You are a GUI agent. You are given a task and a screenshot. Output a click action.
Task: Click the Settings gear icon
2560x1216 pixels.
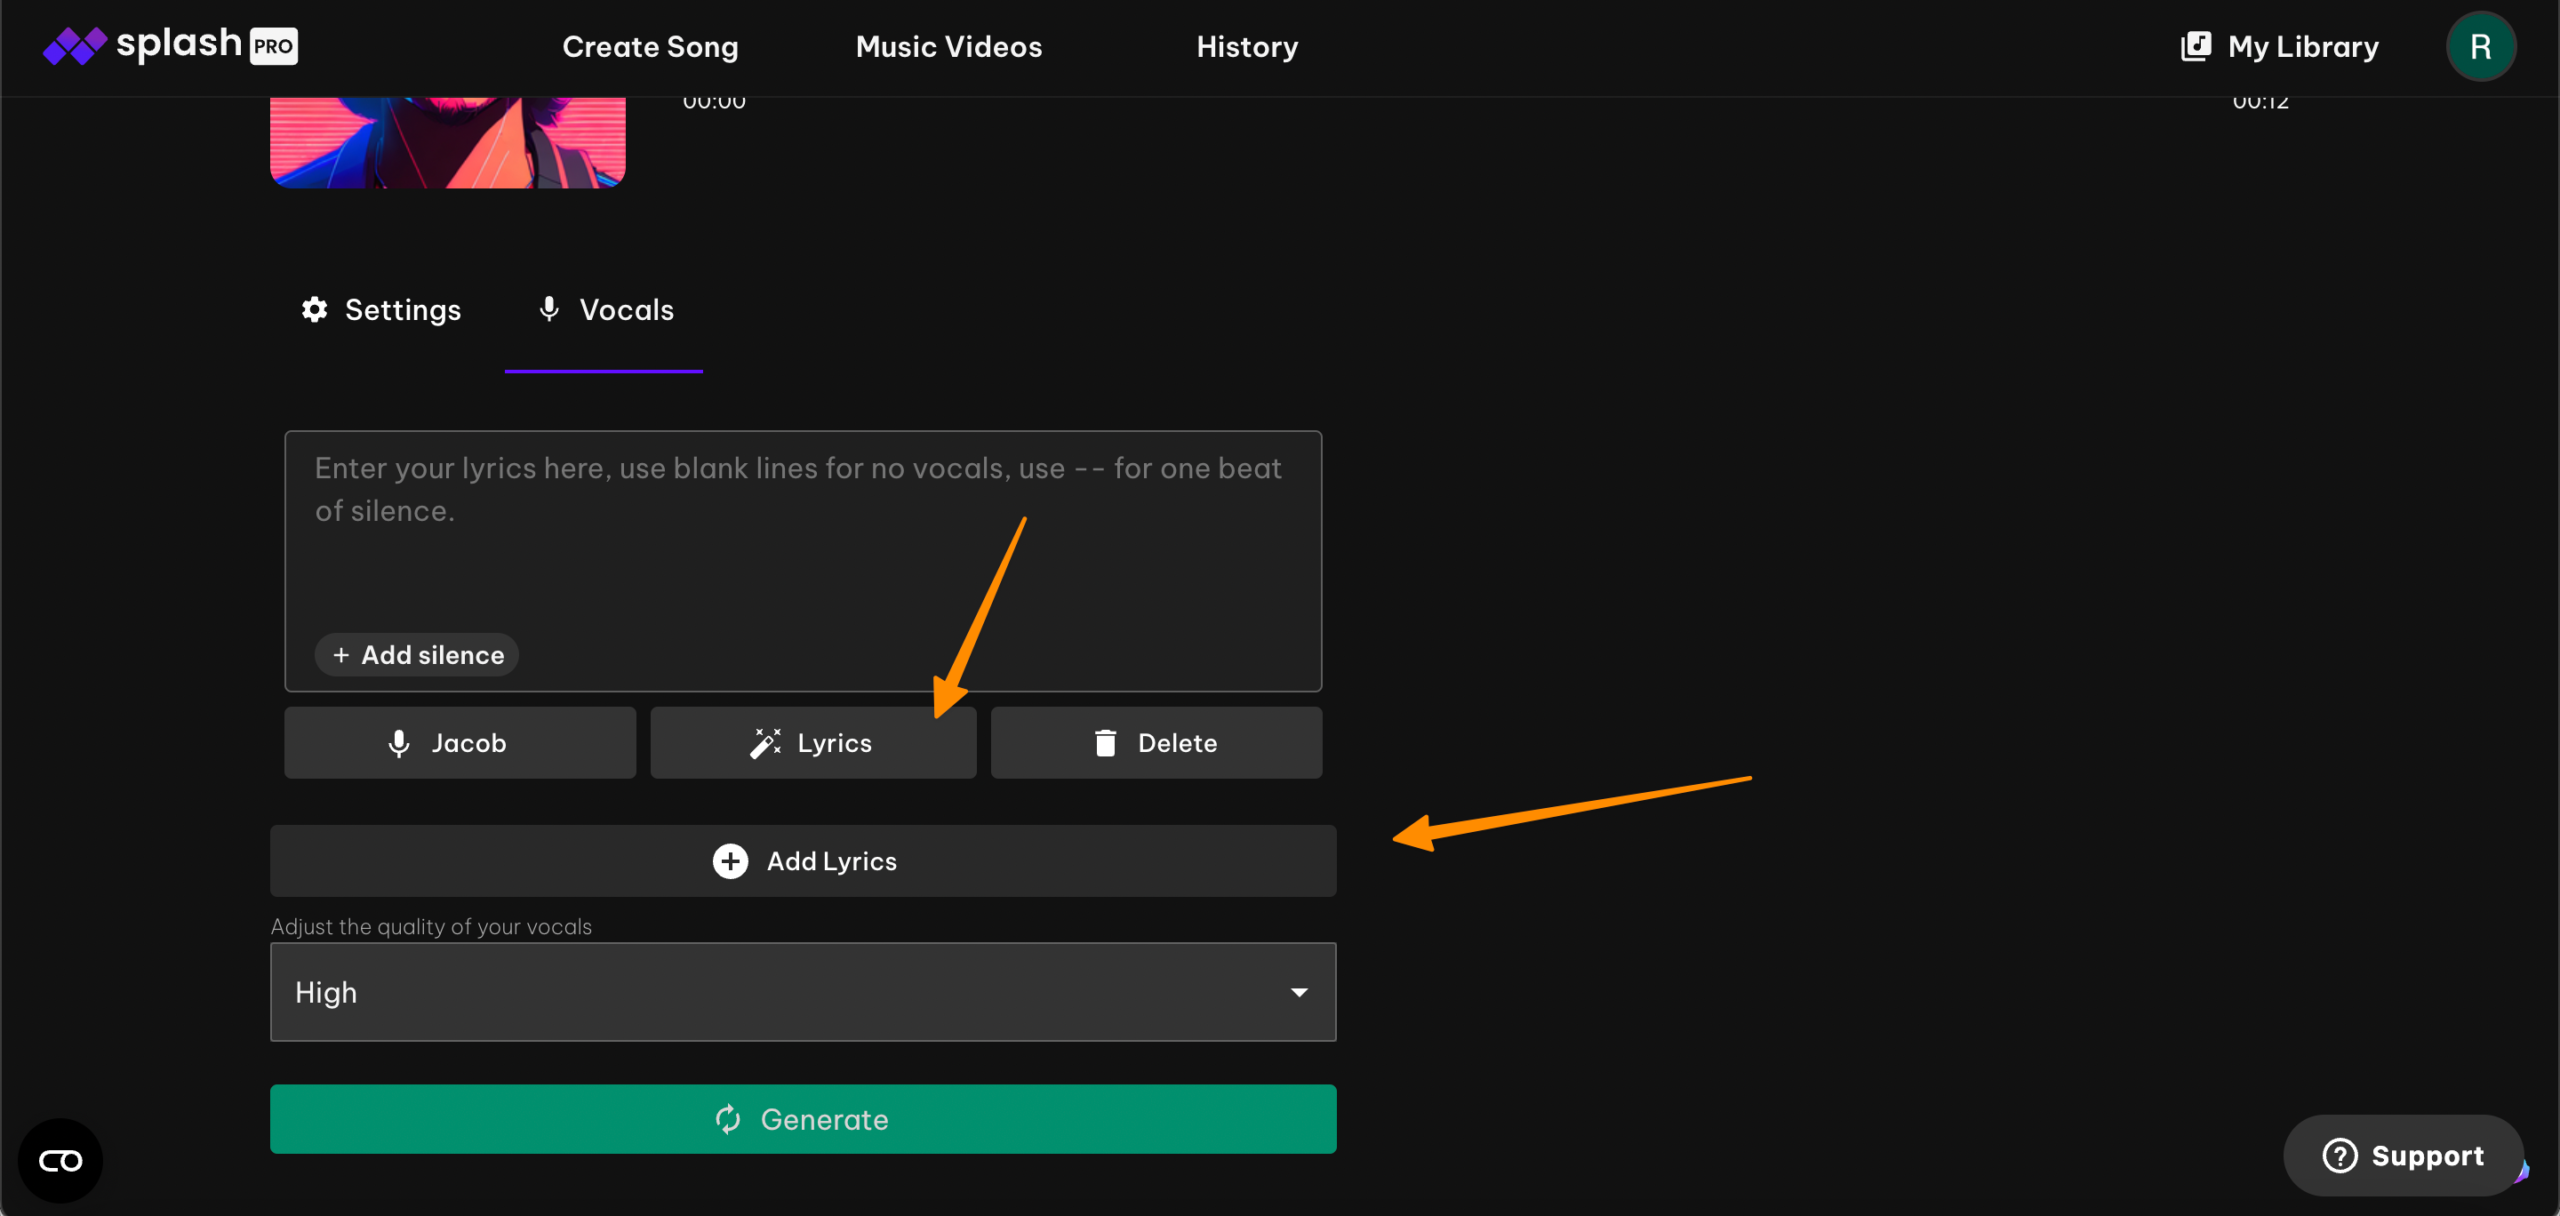(315, 310)
